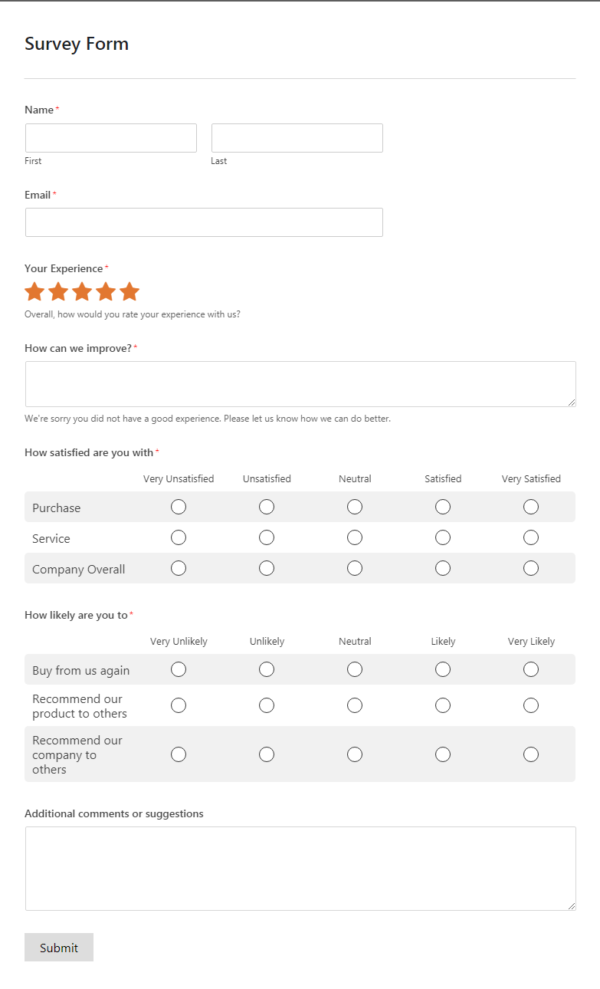Viewport: 600px width, 989px height.
Task: Select the Last name field
Action: [297, 137]
